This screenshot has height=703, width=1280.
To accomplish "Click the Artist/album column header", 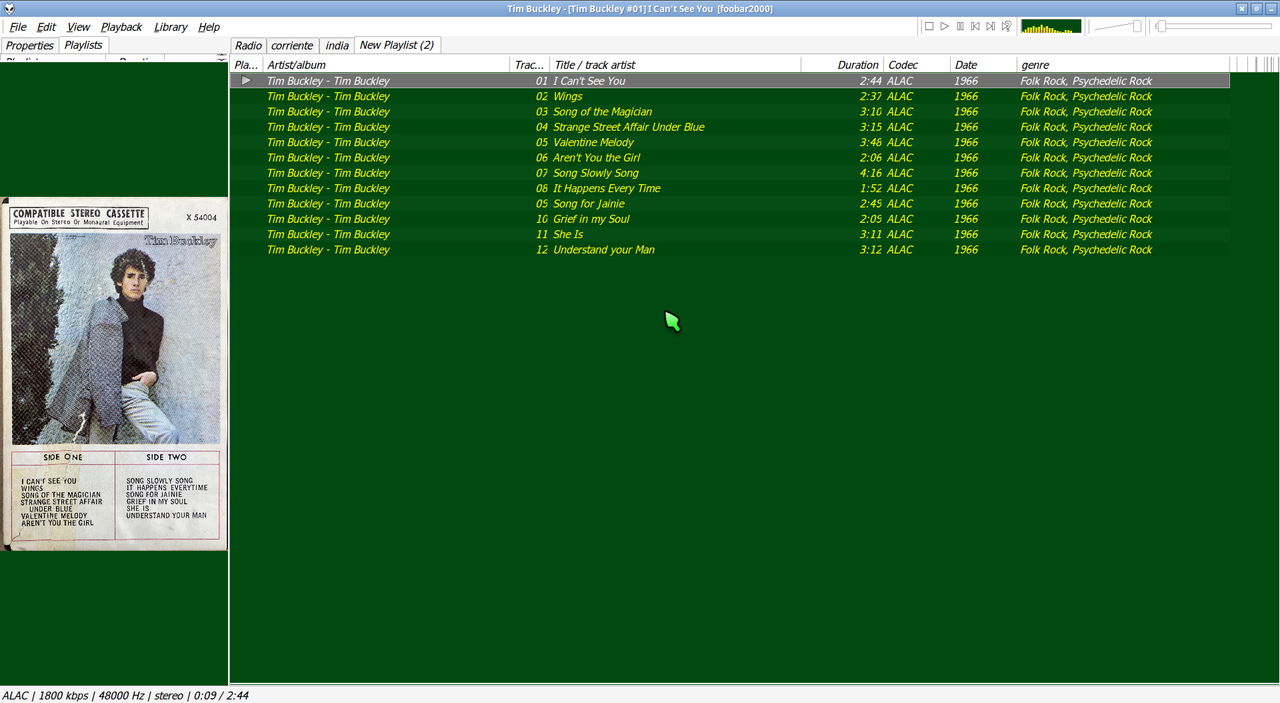I will pos(386,65).
